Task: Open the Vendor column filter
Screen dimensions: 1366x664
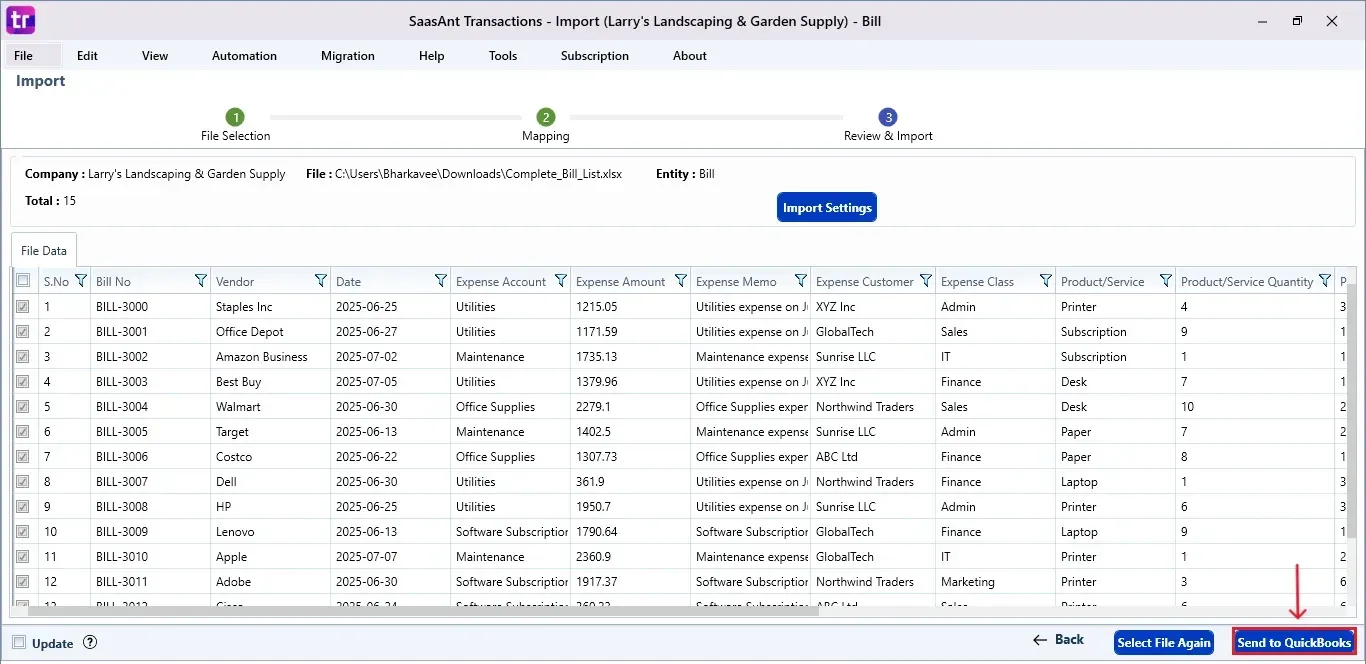Action: (321, 281)
